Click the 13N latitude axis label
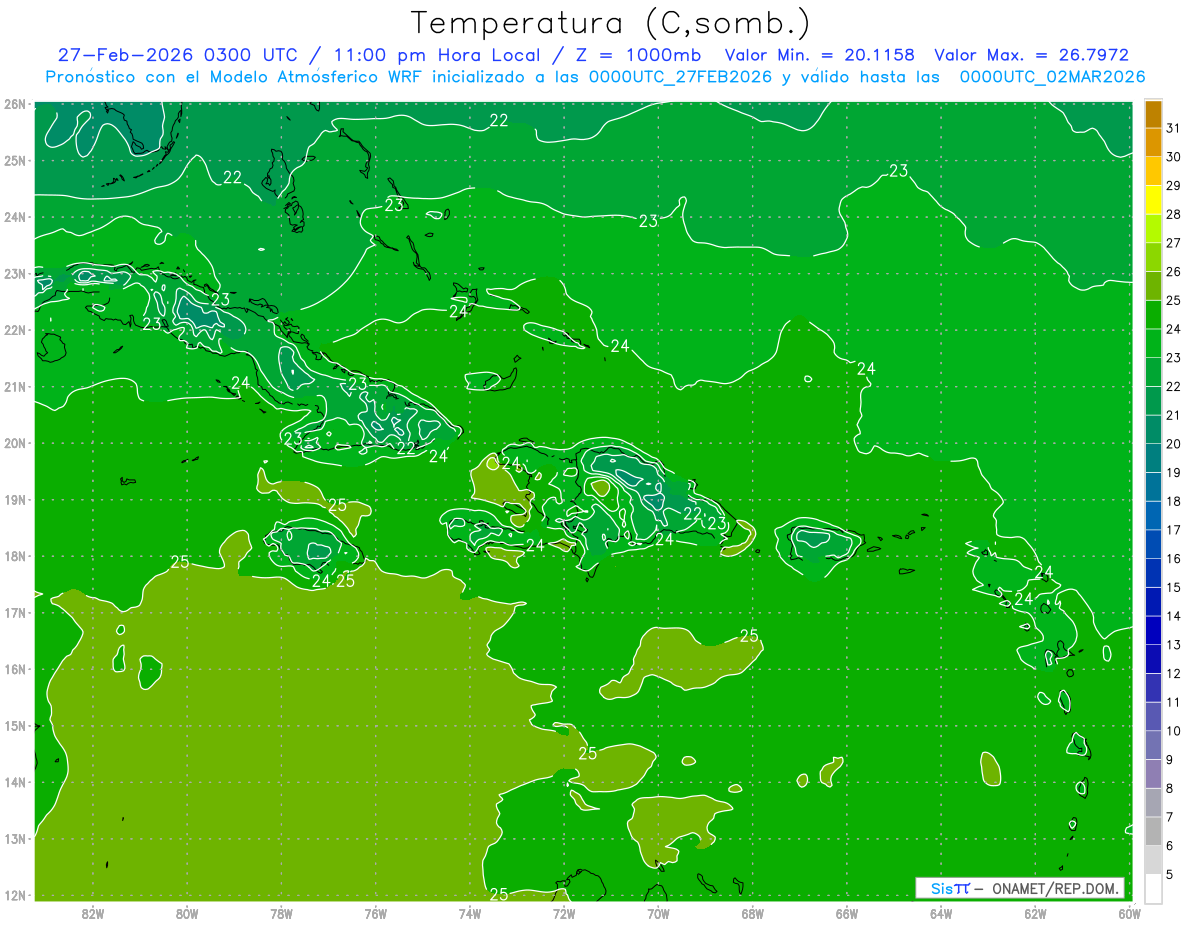Image resolution: width=1200 pixels, height=927 pixels. coord(14,838)
